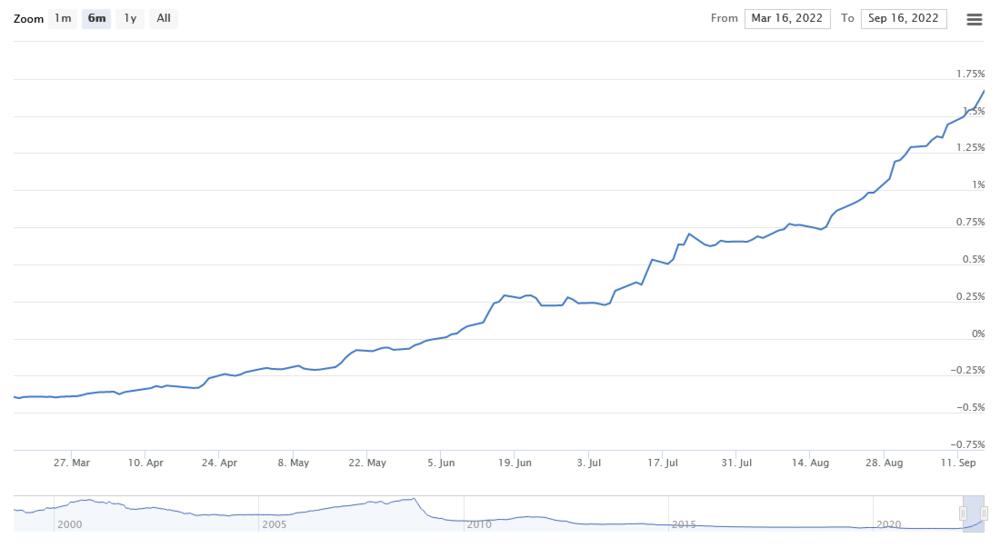Image resolution: width=1000 pixels, height=548 pixels.
Task: Set zoom range to 1m
Action: coord(63,18)
